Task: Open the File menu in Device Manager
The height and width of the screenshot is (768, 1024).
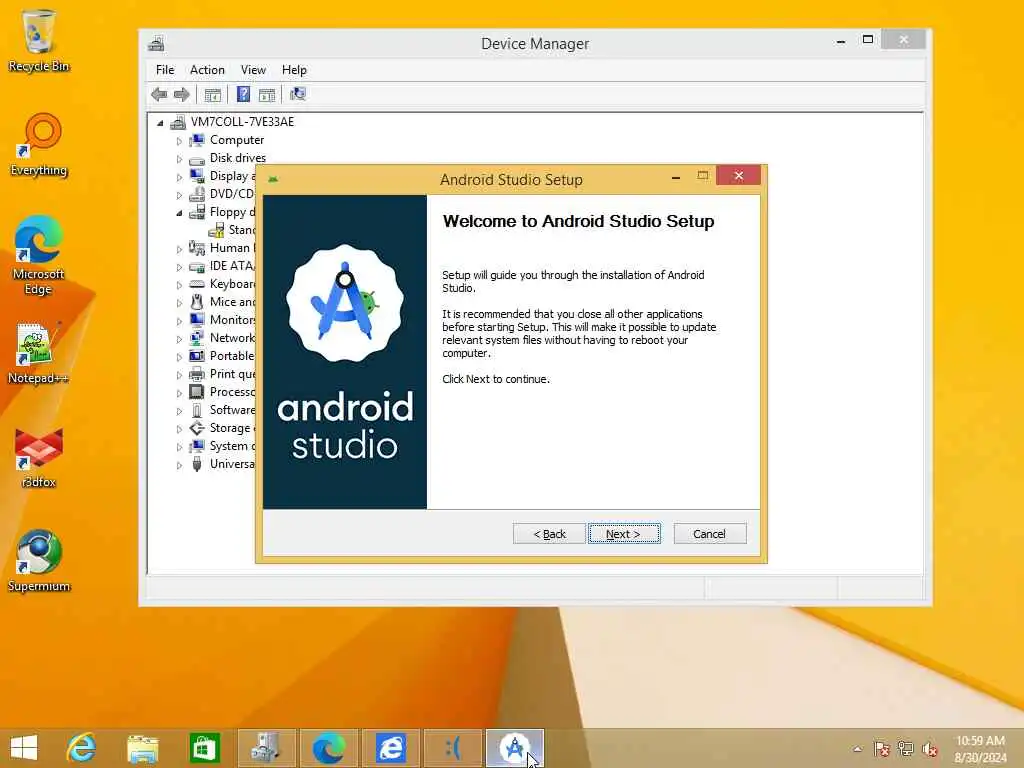Action: point(165,70)
